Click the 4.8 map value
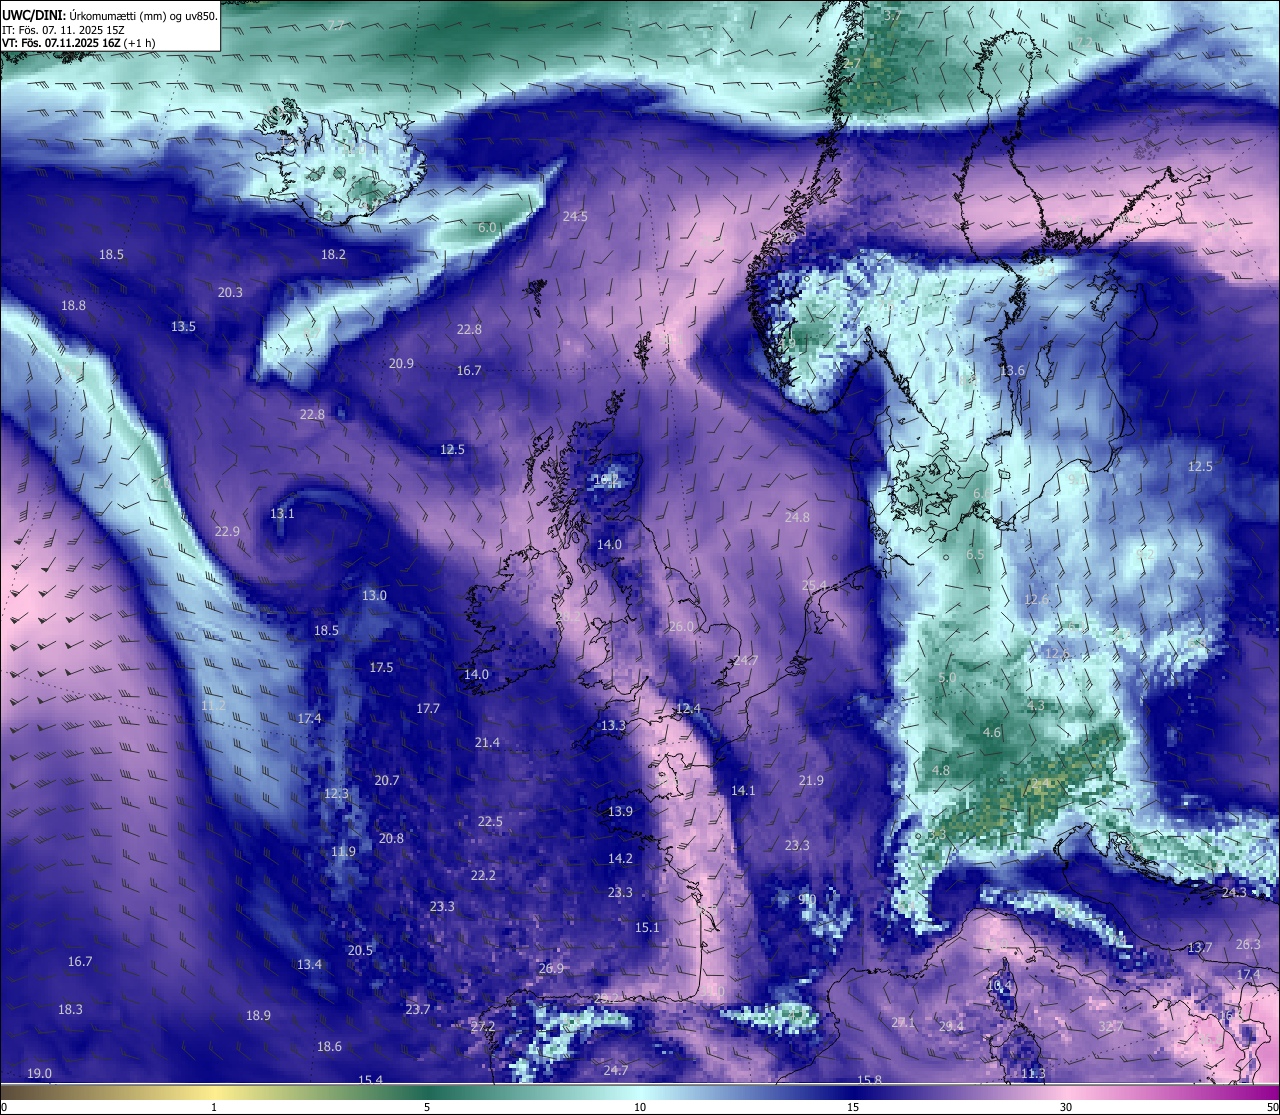Viewport: 1280px width, 1115px height. click(x=941, y=771)
